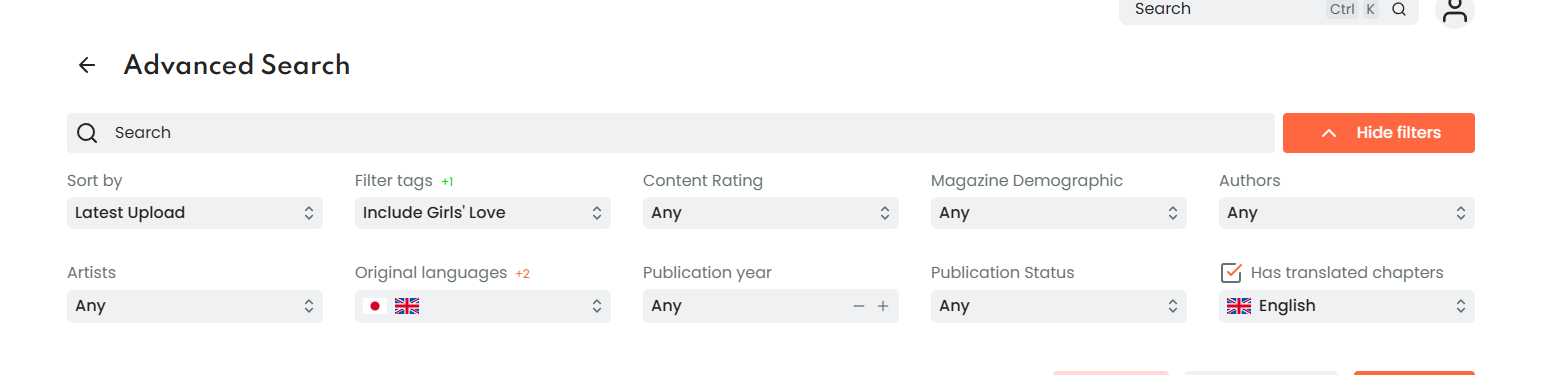The height and width of the screenshot is (375, 1549).
Task: Open the Artists dropdown
Action: point(195,306)
